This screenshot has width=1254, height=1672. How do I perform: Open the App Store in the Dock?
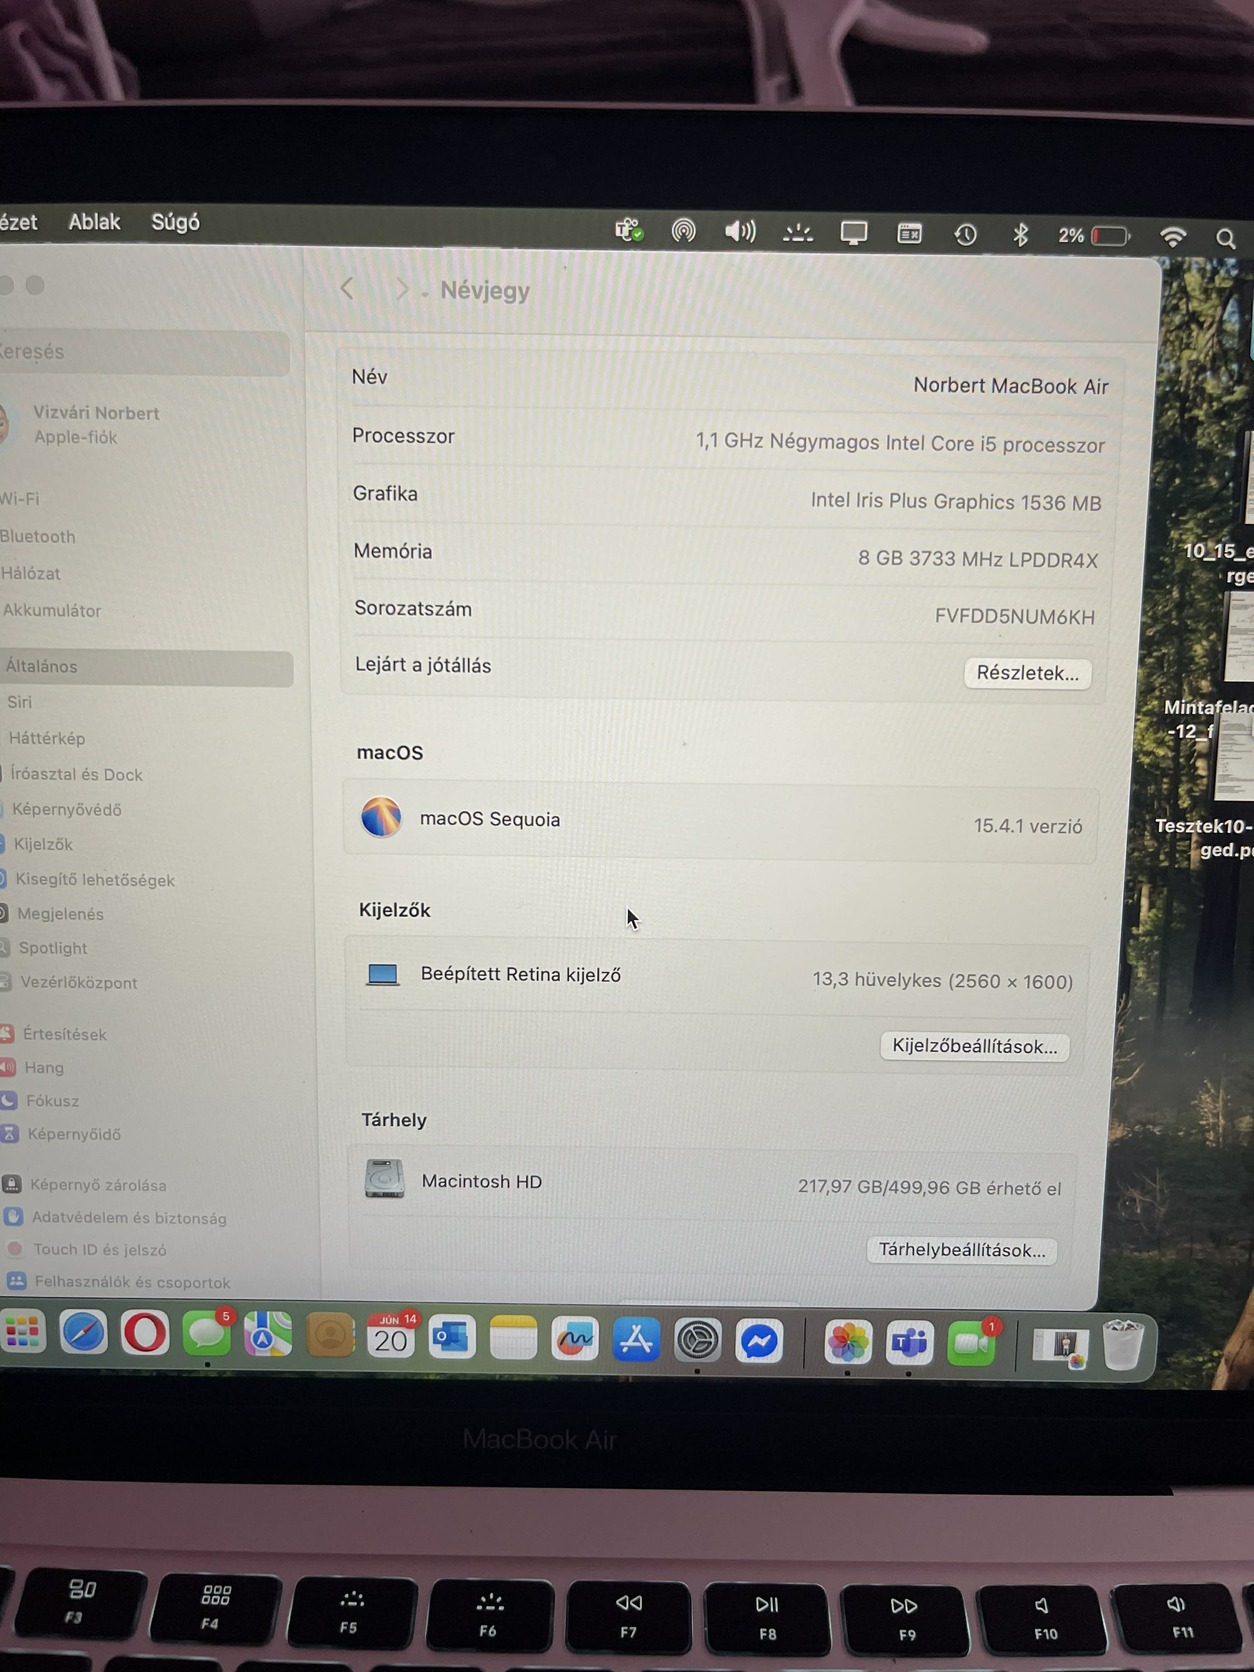pyautogui.click(x=636, y=1341)
